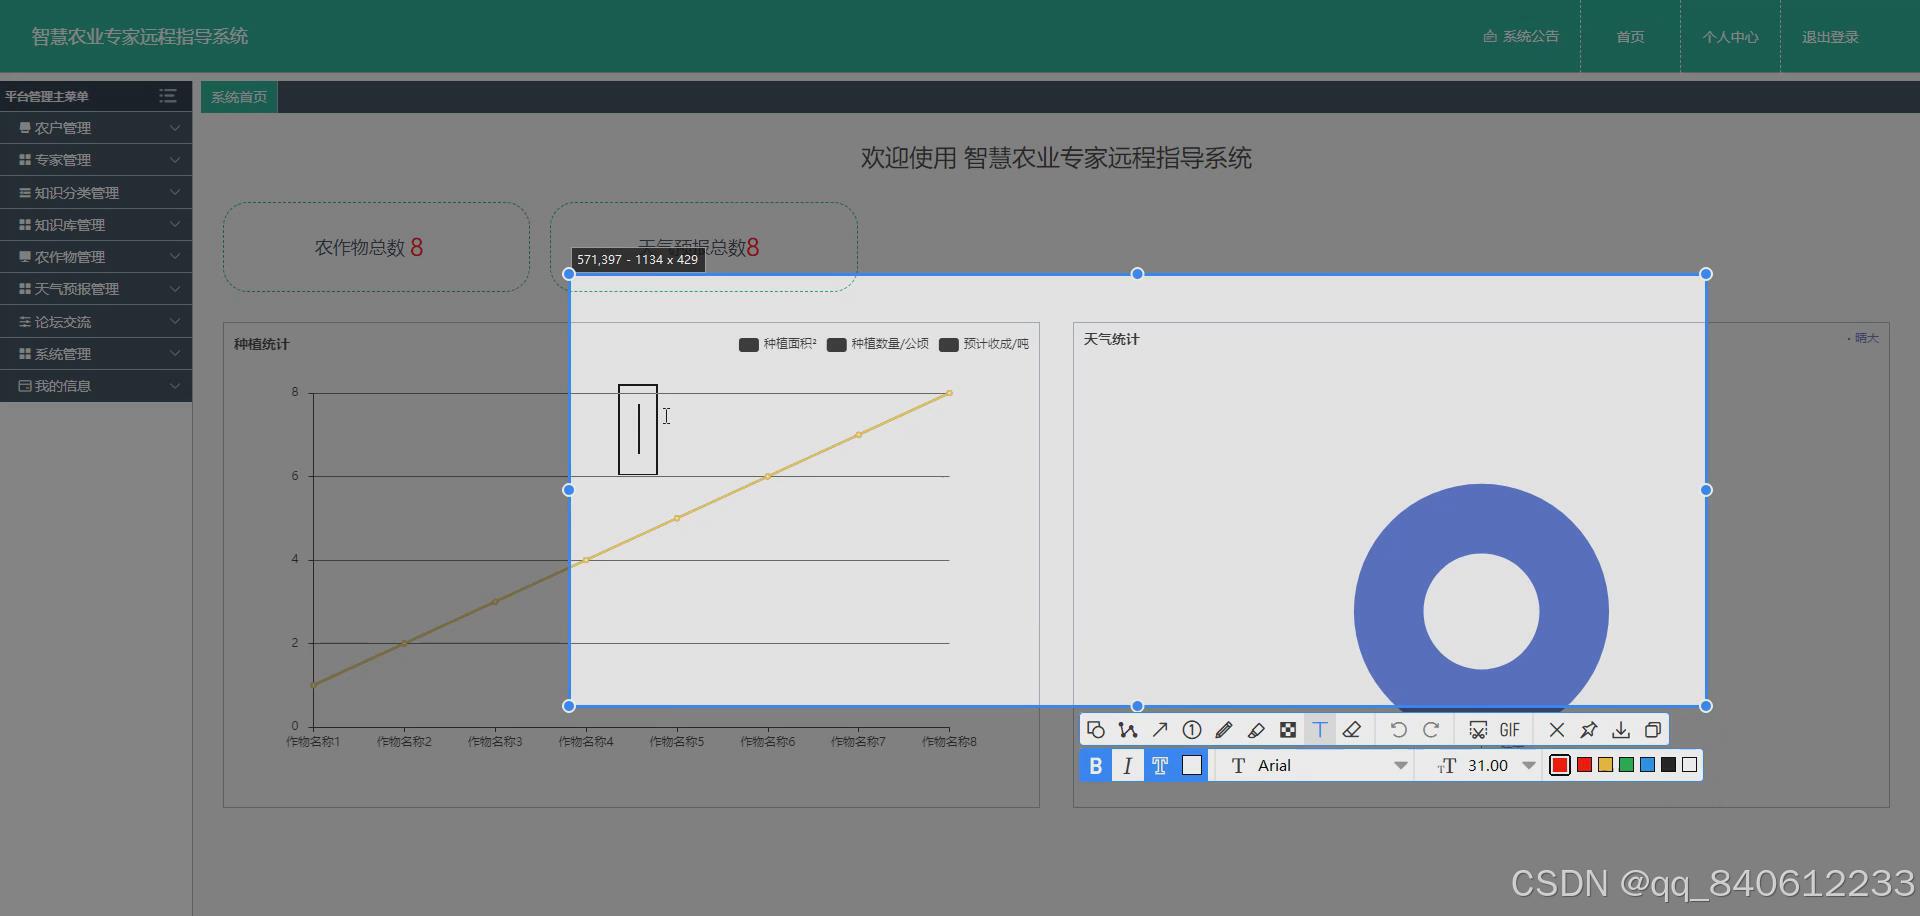Toggle the 种植面积 legend item
Viewport: 1920px width, 916px height.
point(777,344)
